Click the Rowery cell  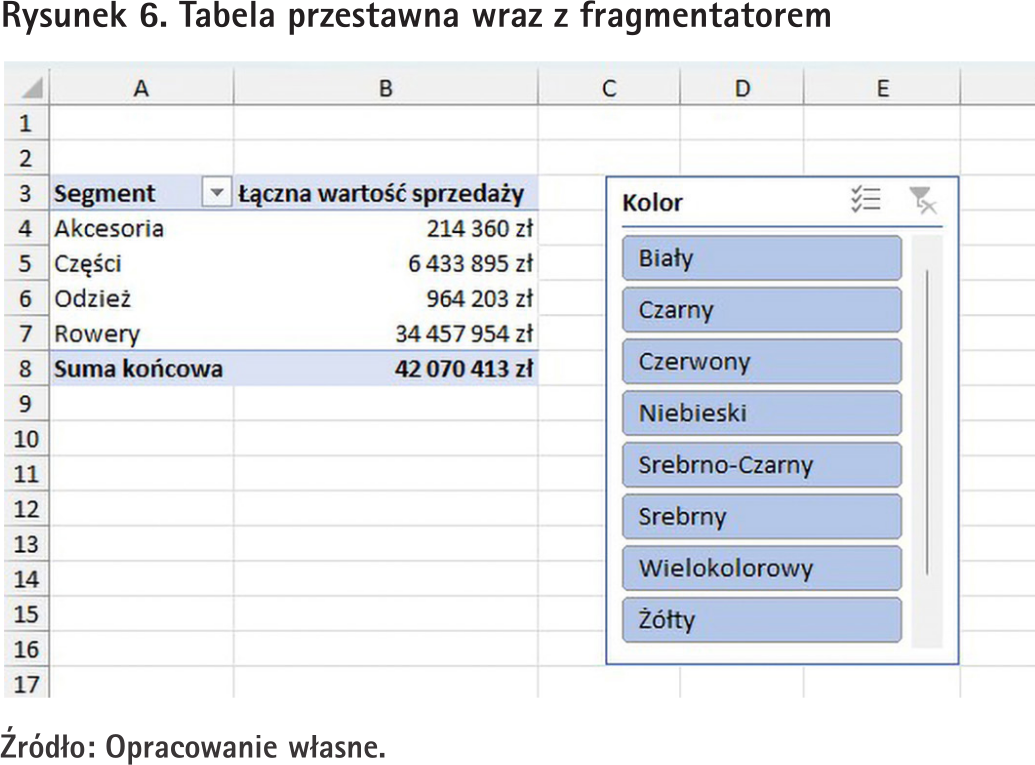97,334
